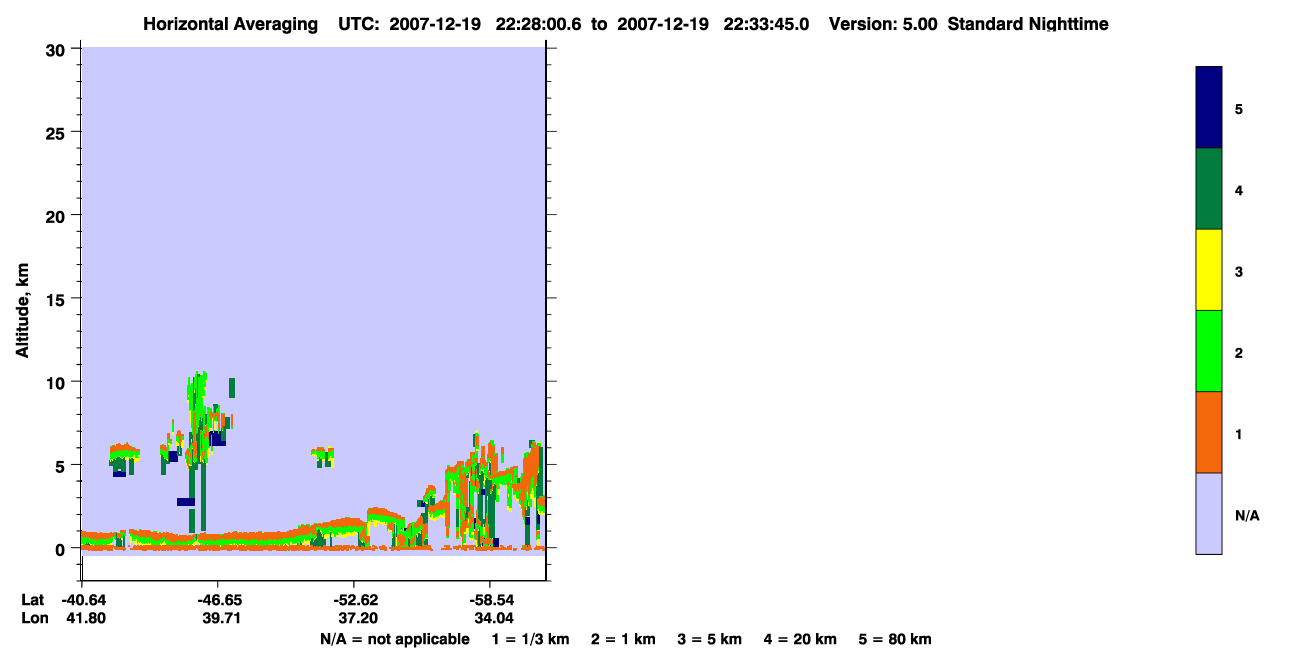Image resolution: width=1300 pixels, height=667 pixels.
Task: Click the bright green colorbar segment labeled 2
Action: pyautogui.click(x=1209, y=351)
